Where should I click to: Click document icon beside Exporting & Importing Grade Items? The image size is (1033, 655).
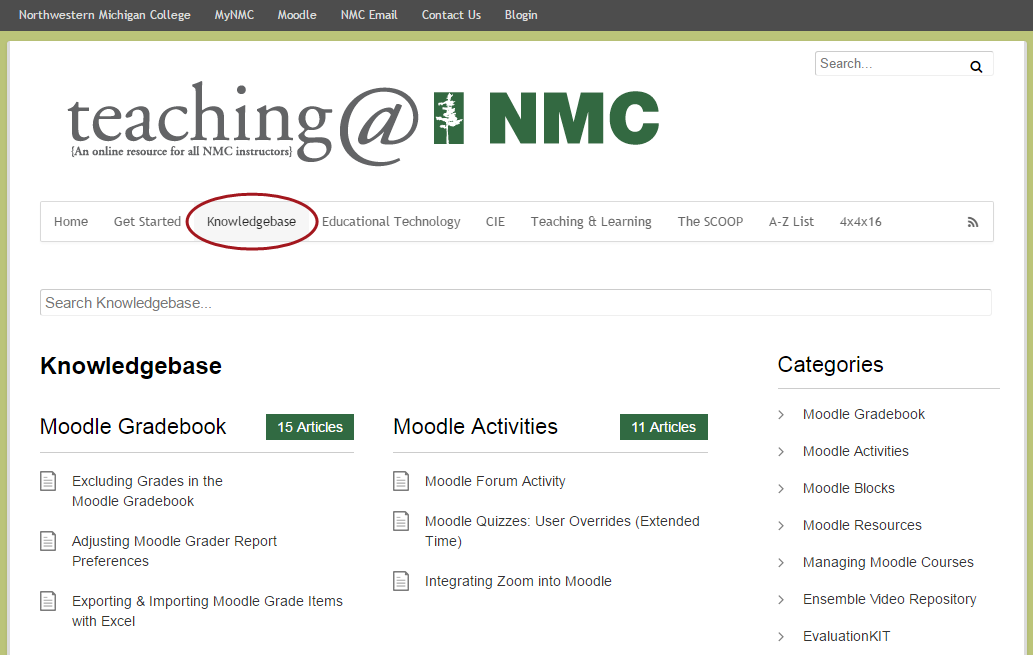coord(48,601)
